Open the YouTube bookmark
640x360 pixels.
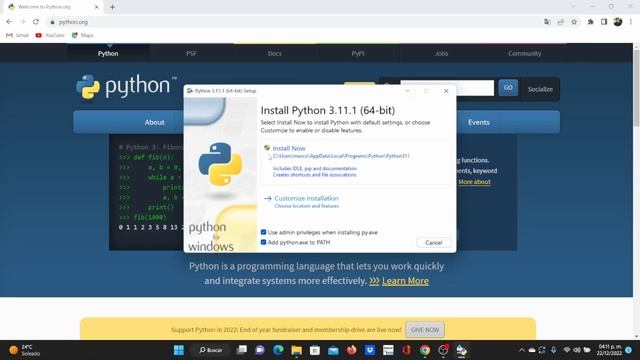pyautogui.click(x=50, y=36)
